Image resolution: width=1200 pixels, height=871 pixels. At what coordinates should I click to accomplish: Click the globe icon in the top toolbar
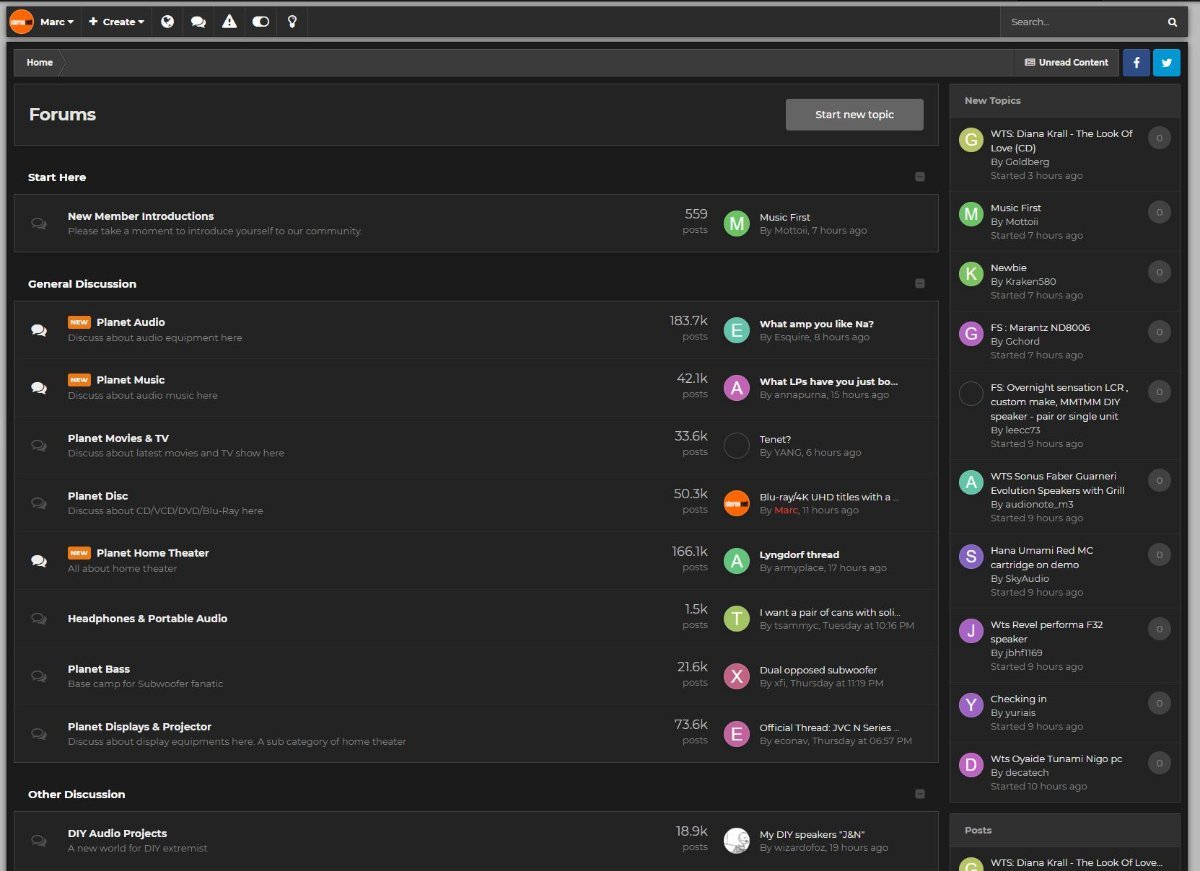pyautogui.click(x=167, y=21)
